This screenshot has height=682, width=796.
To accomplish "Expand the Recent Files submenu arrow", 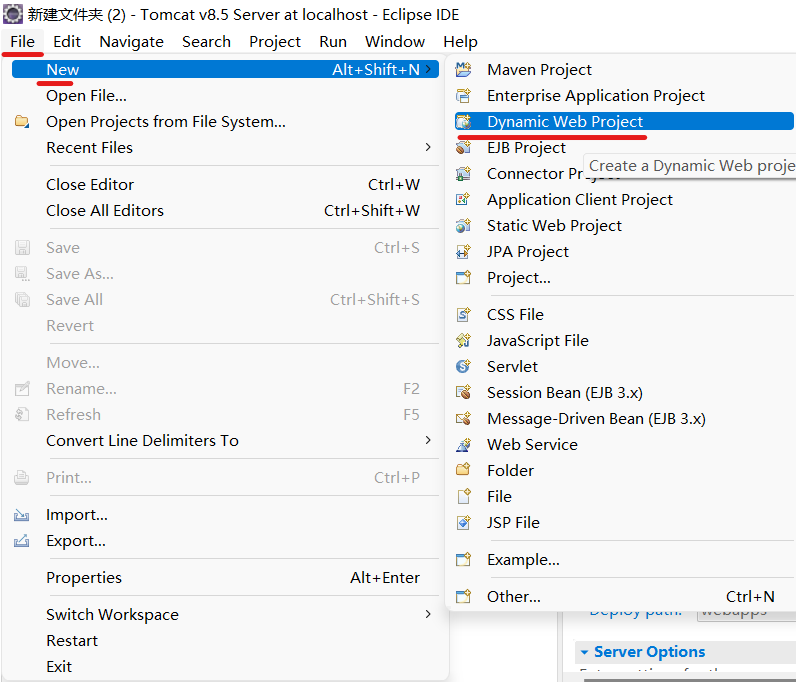I will point(428,148).
